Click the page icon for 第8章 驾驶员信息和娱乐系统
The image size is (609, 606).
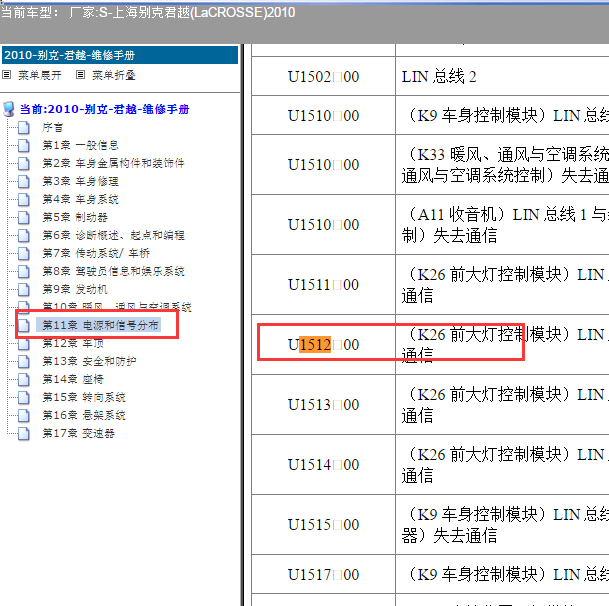[24, 271]
